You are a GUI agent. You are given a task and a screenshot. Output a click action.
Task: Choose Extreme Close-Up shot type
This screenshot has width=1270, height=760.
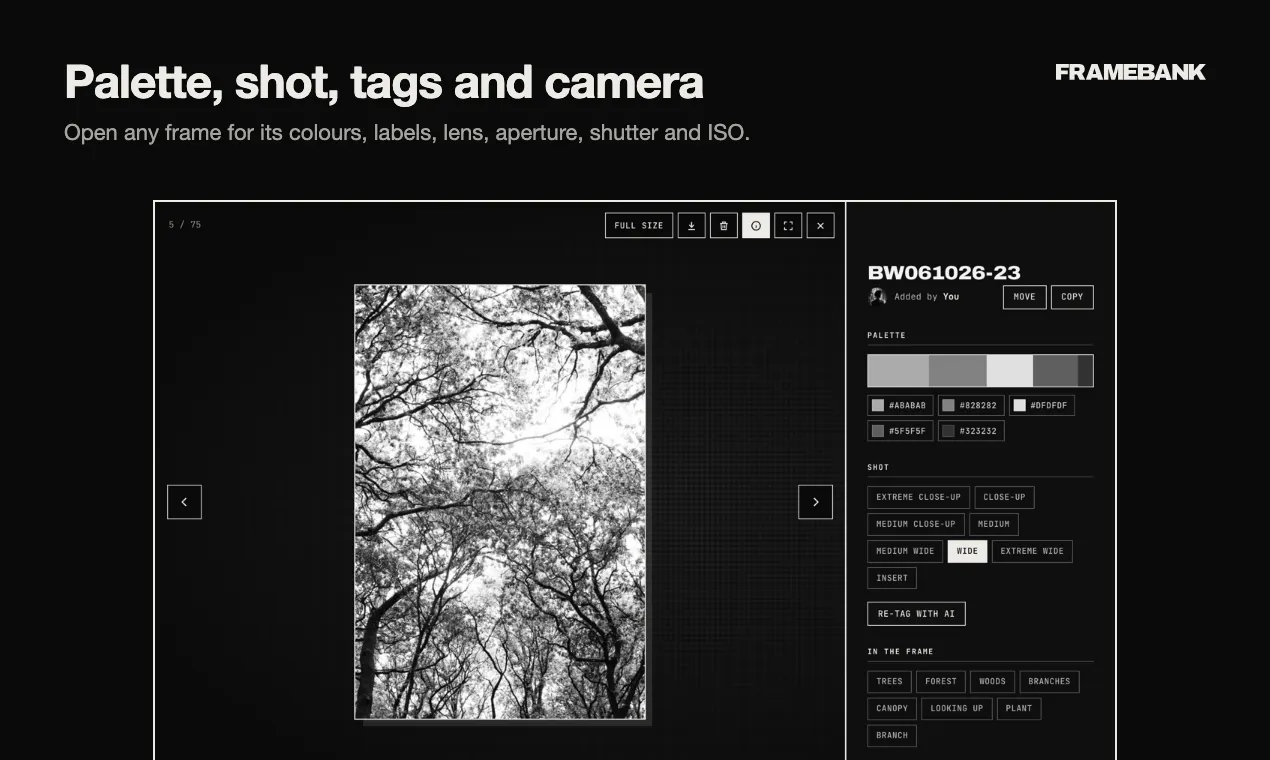918,497
